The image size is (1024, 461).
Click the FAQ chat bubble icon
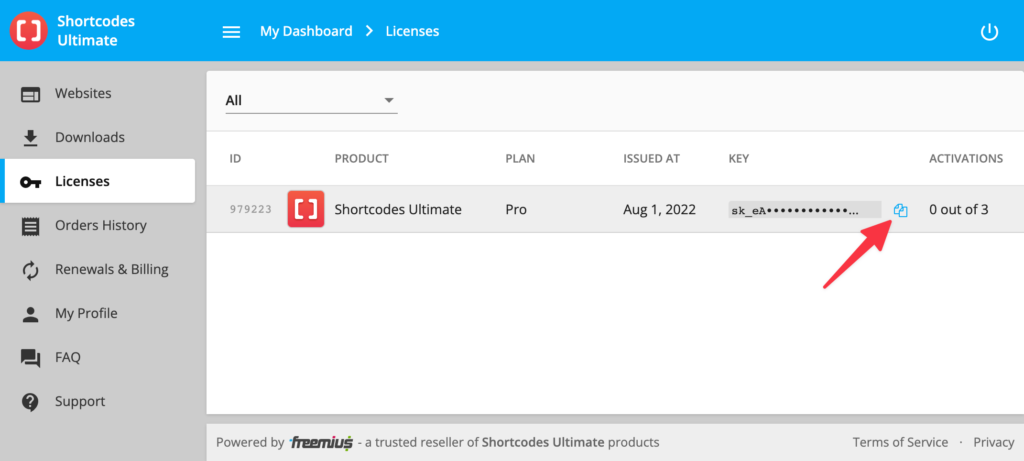click(31, 358)
